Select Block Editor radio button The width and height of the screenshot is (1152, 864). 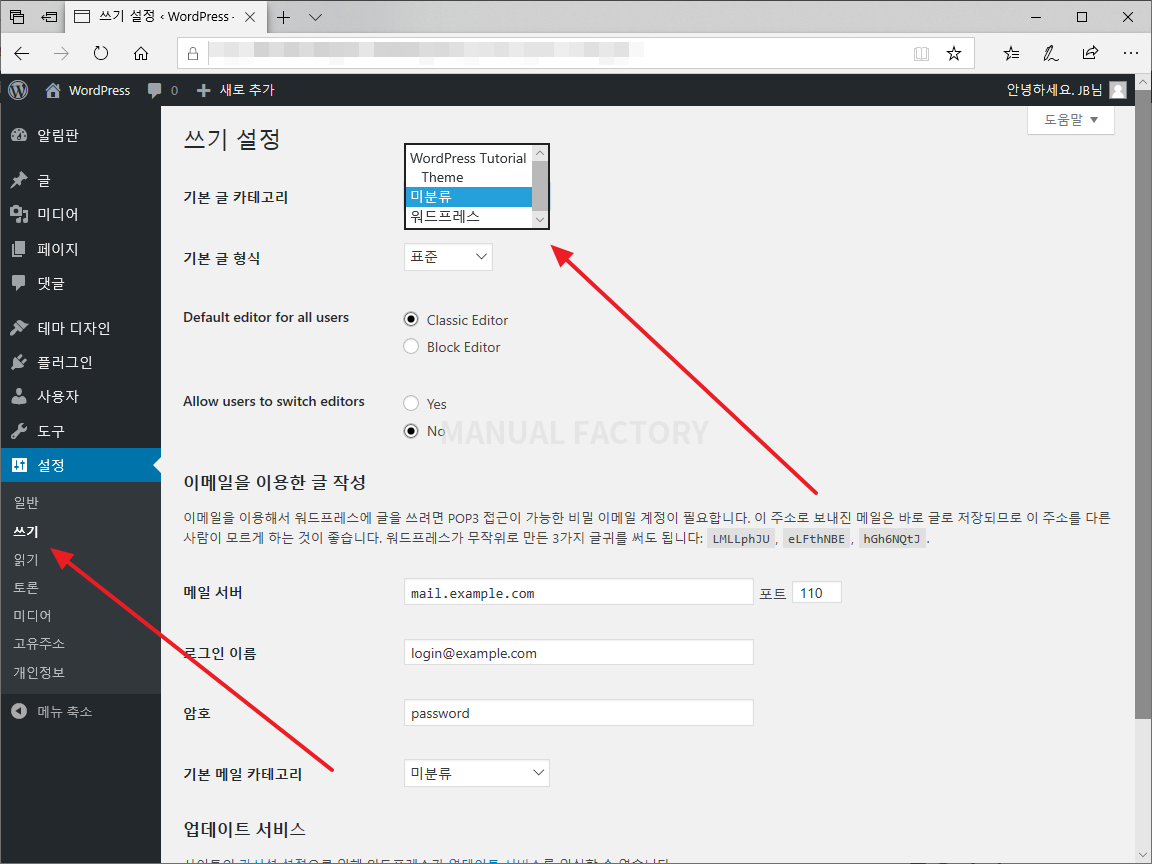(x=411, y=346)
